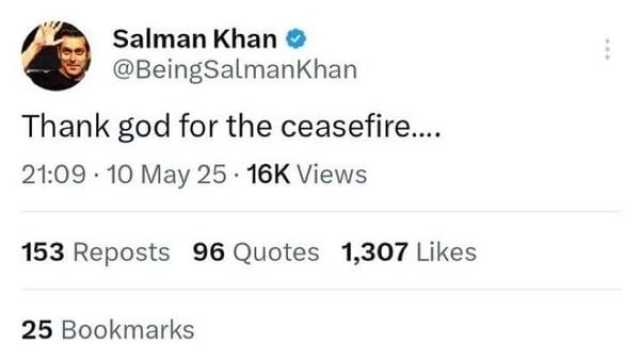Click the 21:09 timestamp

53,175
